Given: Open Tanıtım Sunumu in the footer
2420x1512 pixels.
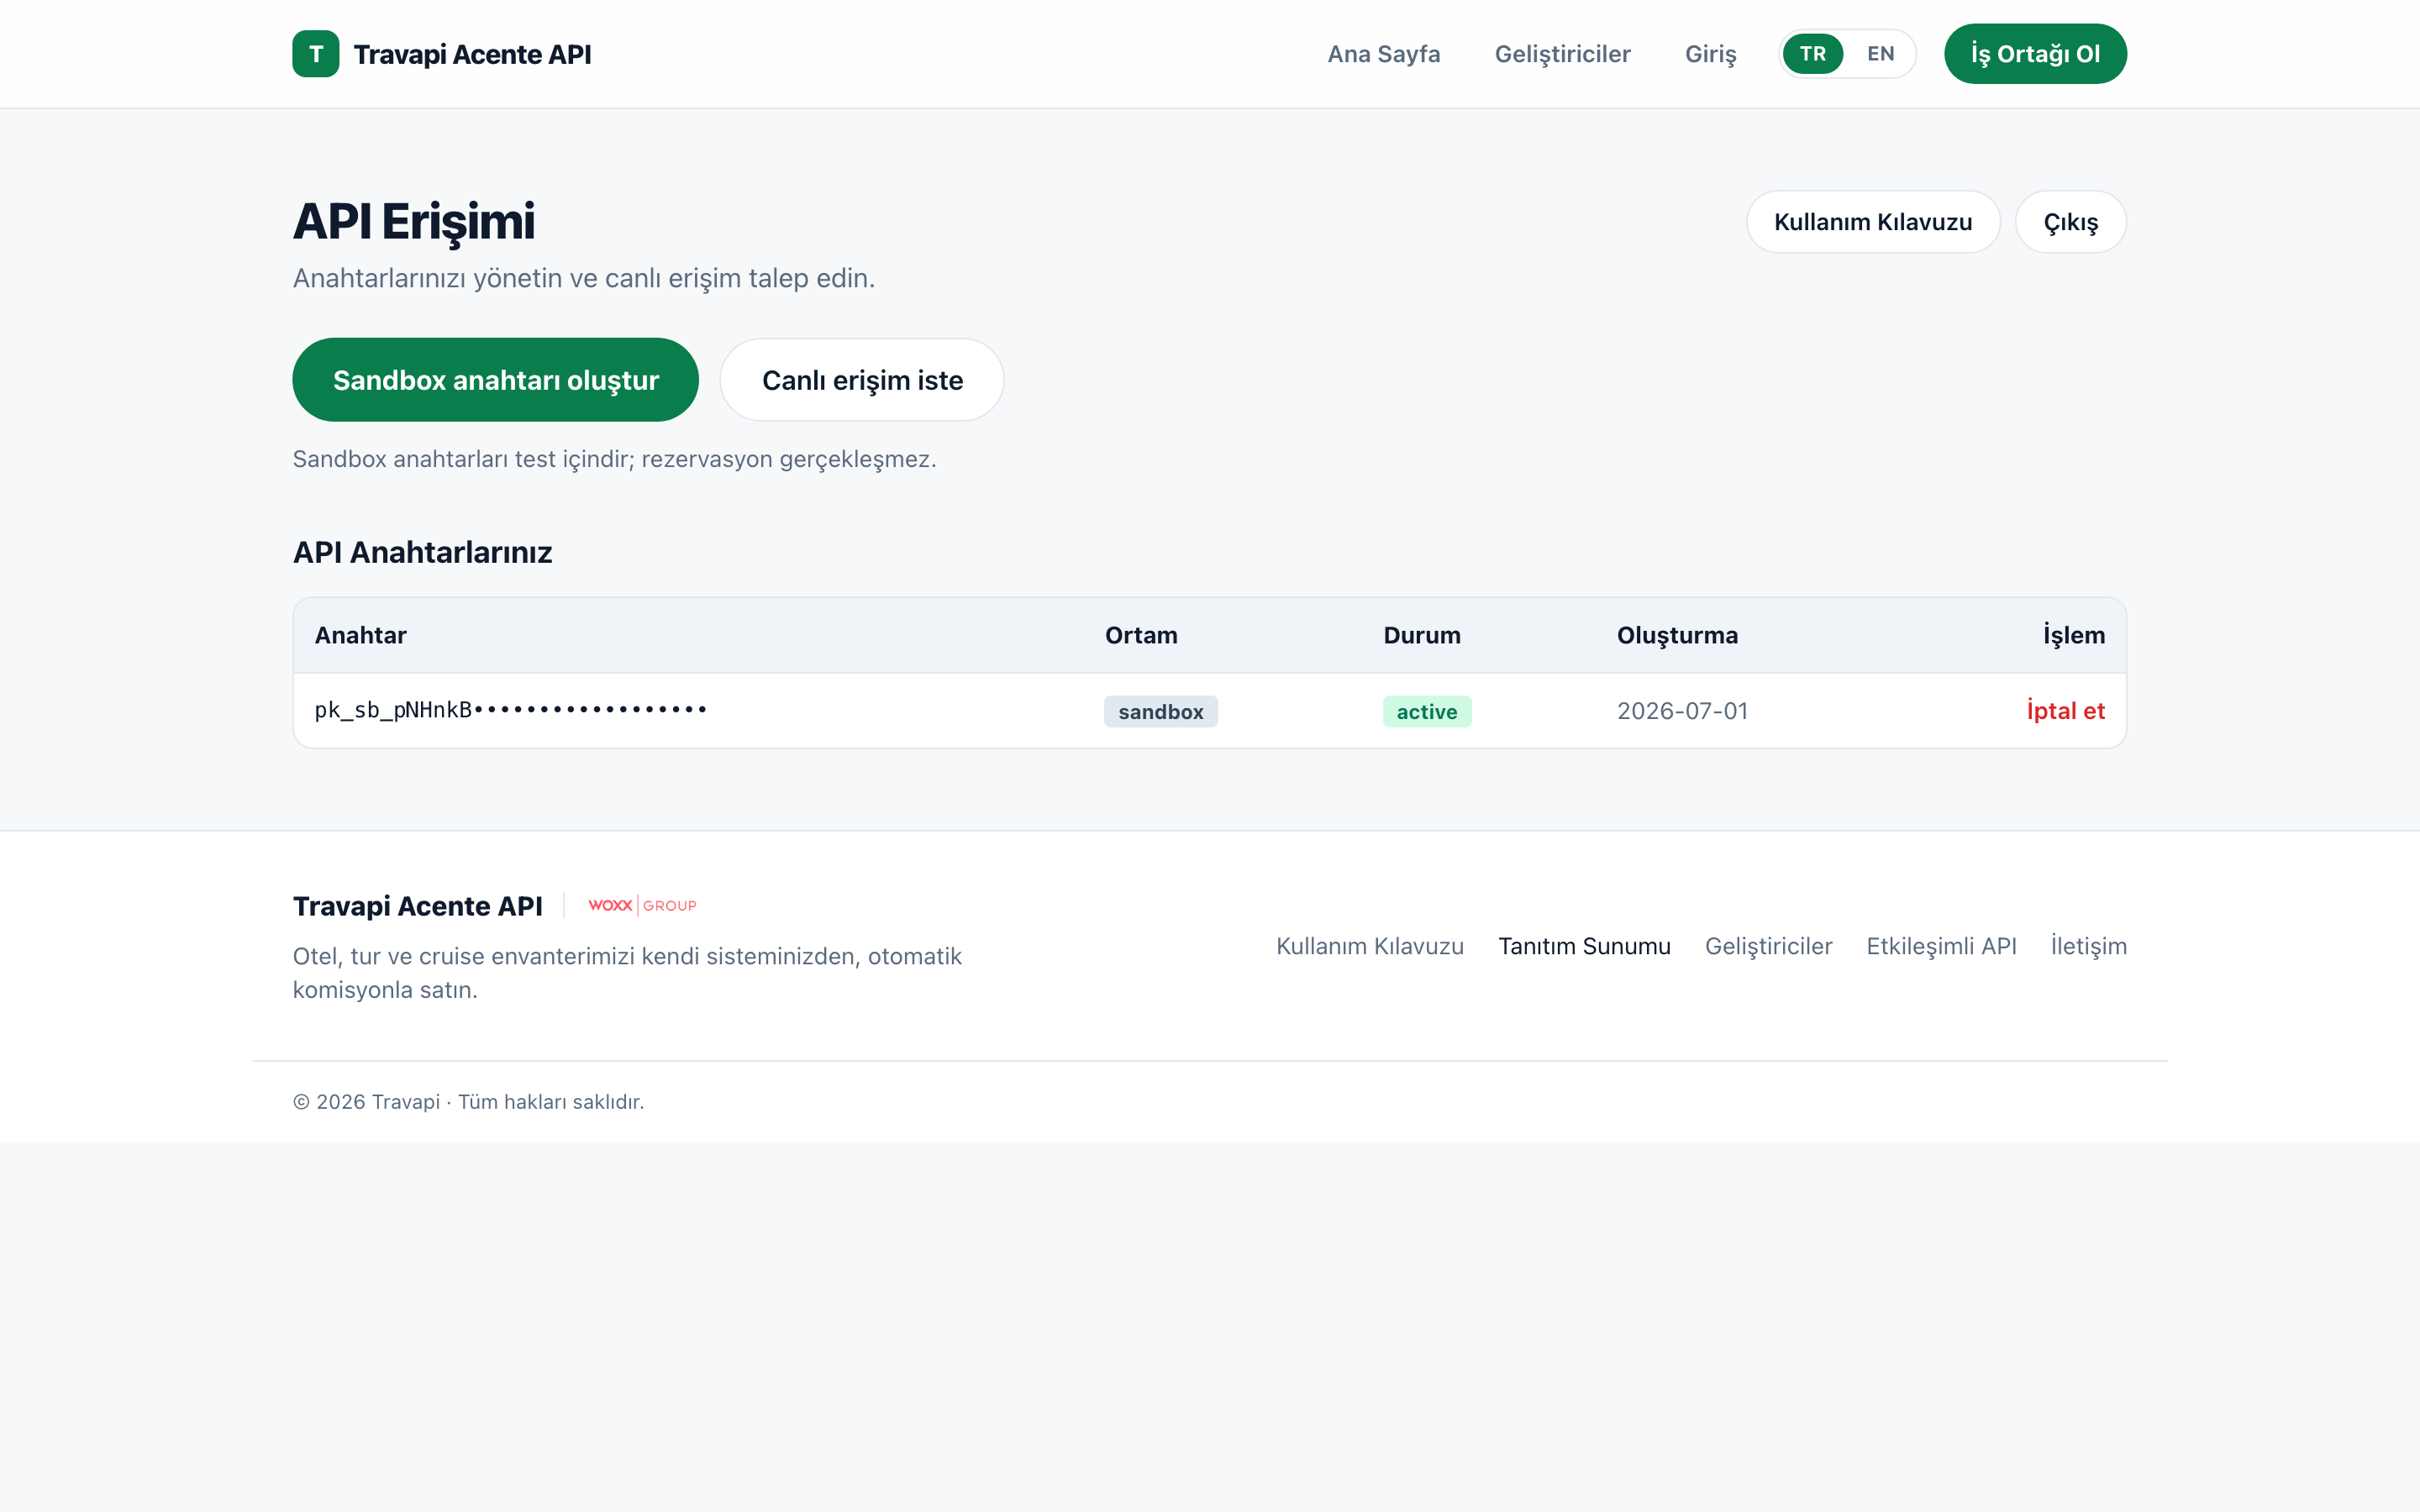Looking at the screenshot, I should click(1584, 946).
